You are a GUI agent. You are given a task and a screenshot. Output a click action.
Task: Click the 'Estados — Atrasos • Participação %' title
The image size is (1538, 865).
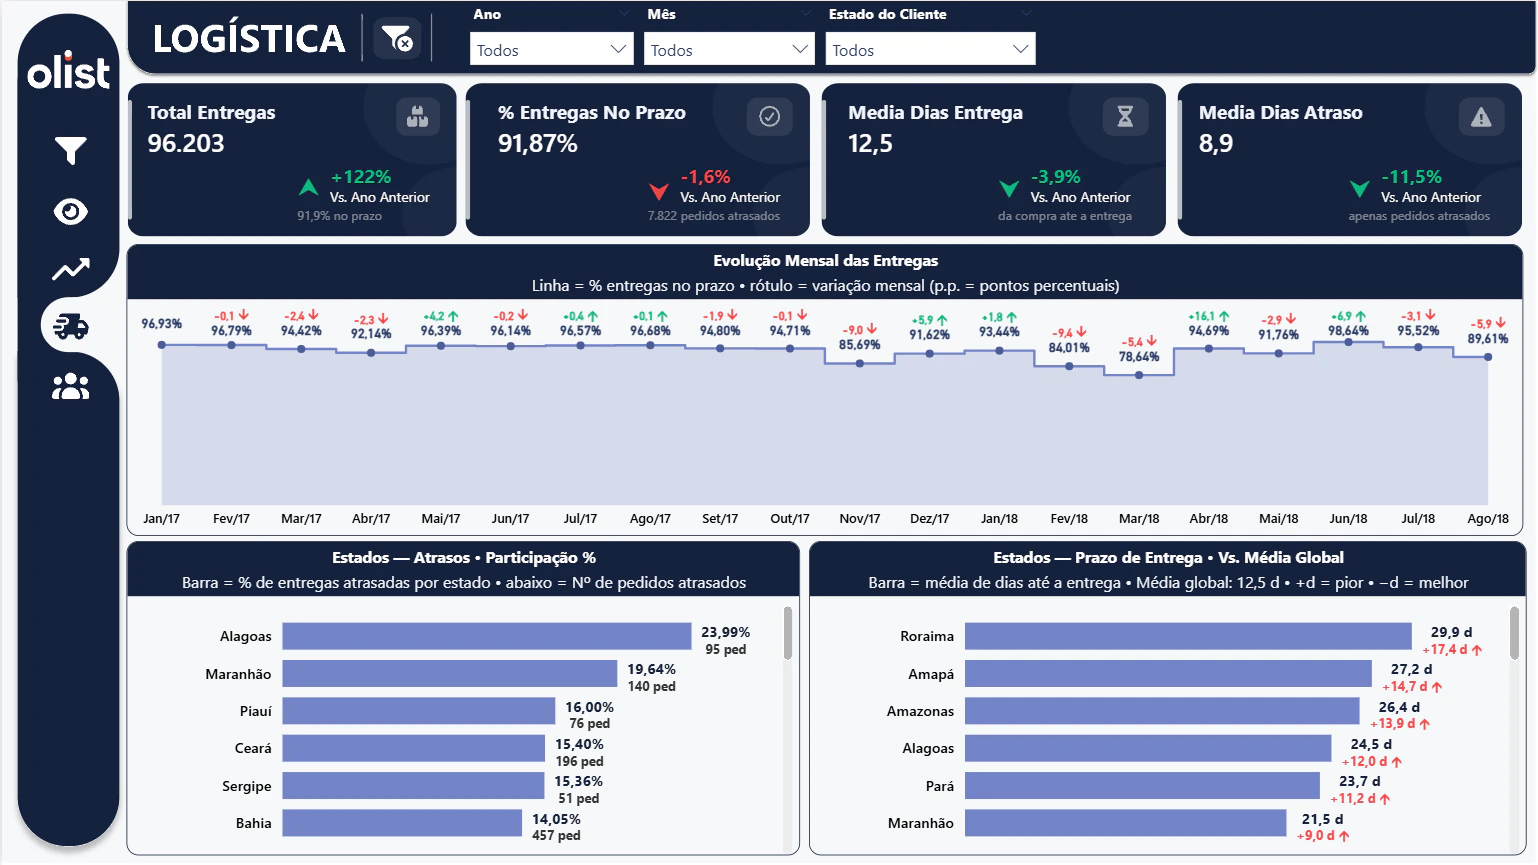point(464,558)
